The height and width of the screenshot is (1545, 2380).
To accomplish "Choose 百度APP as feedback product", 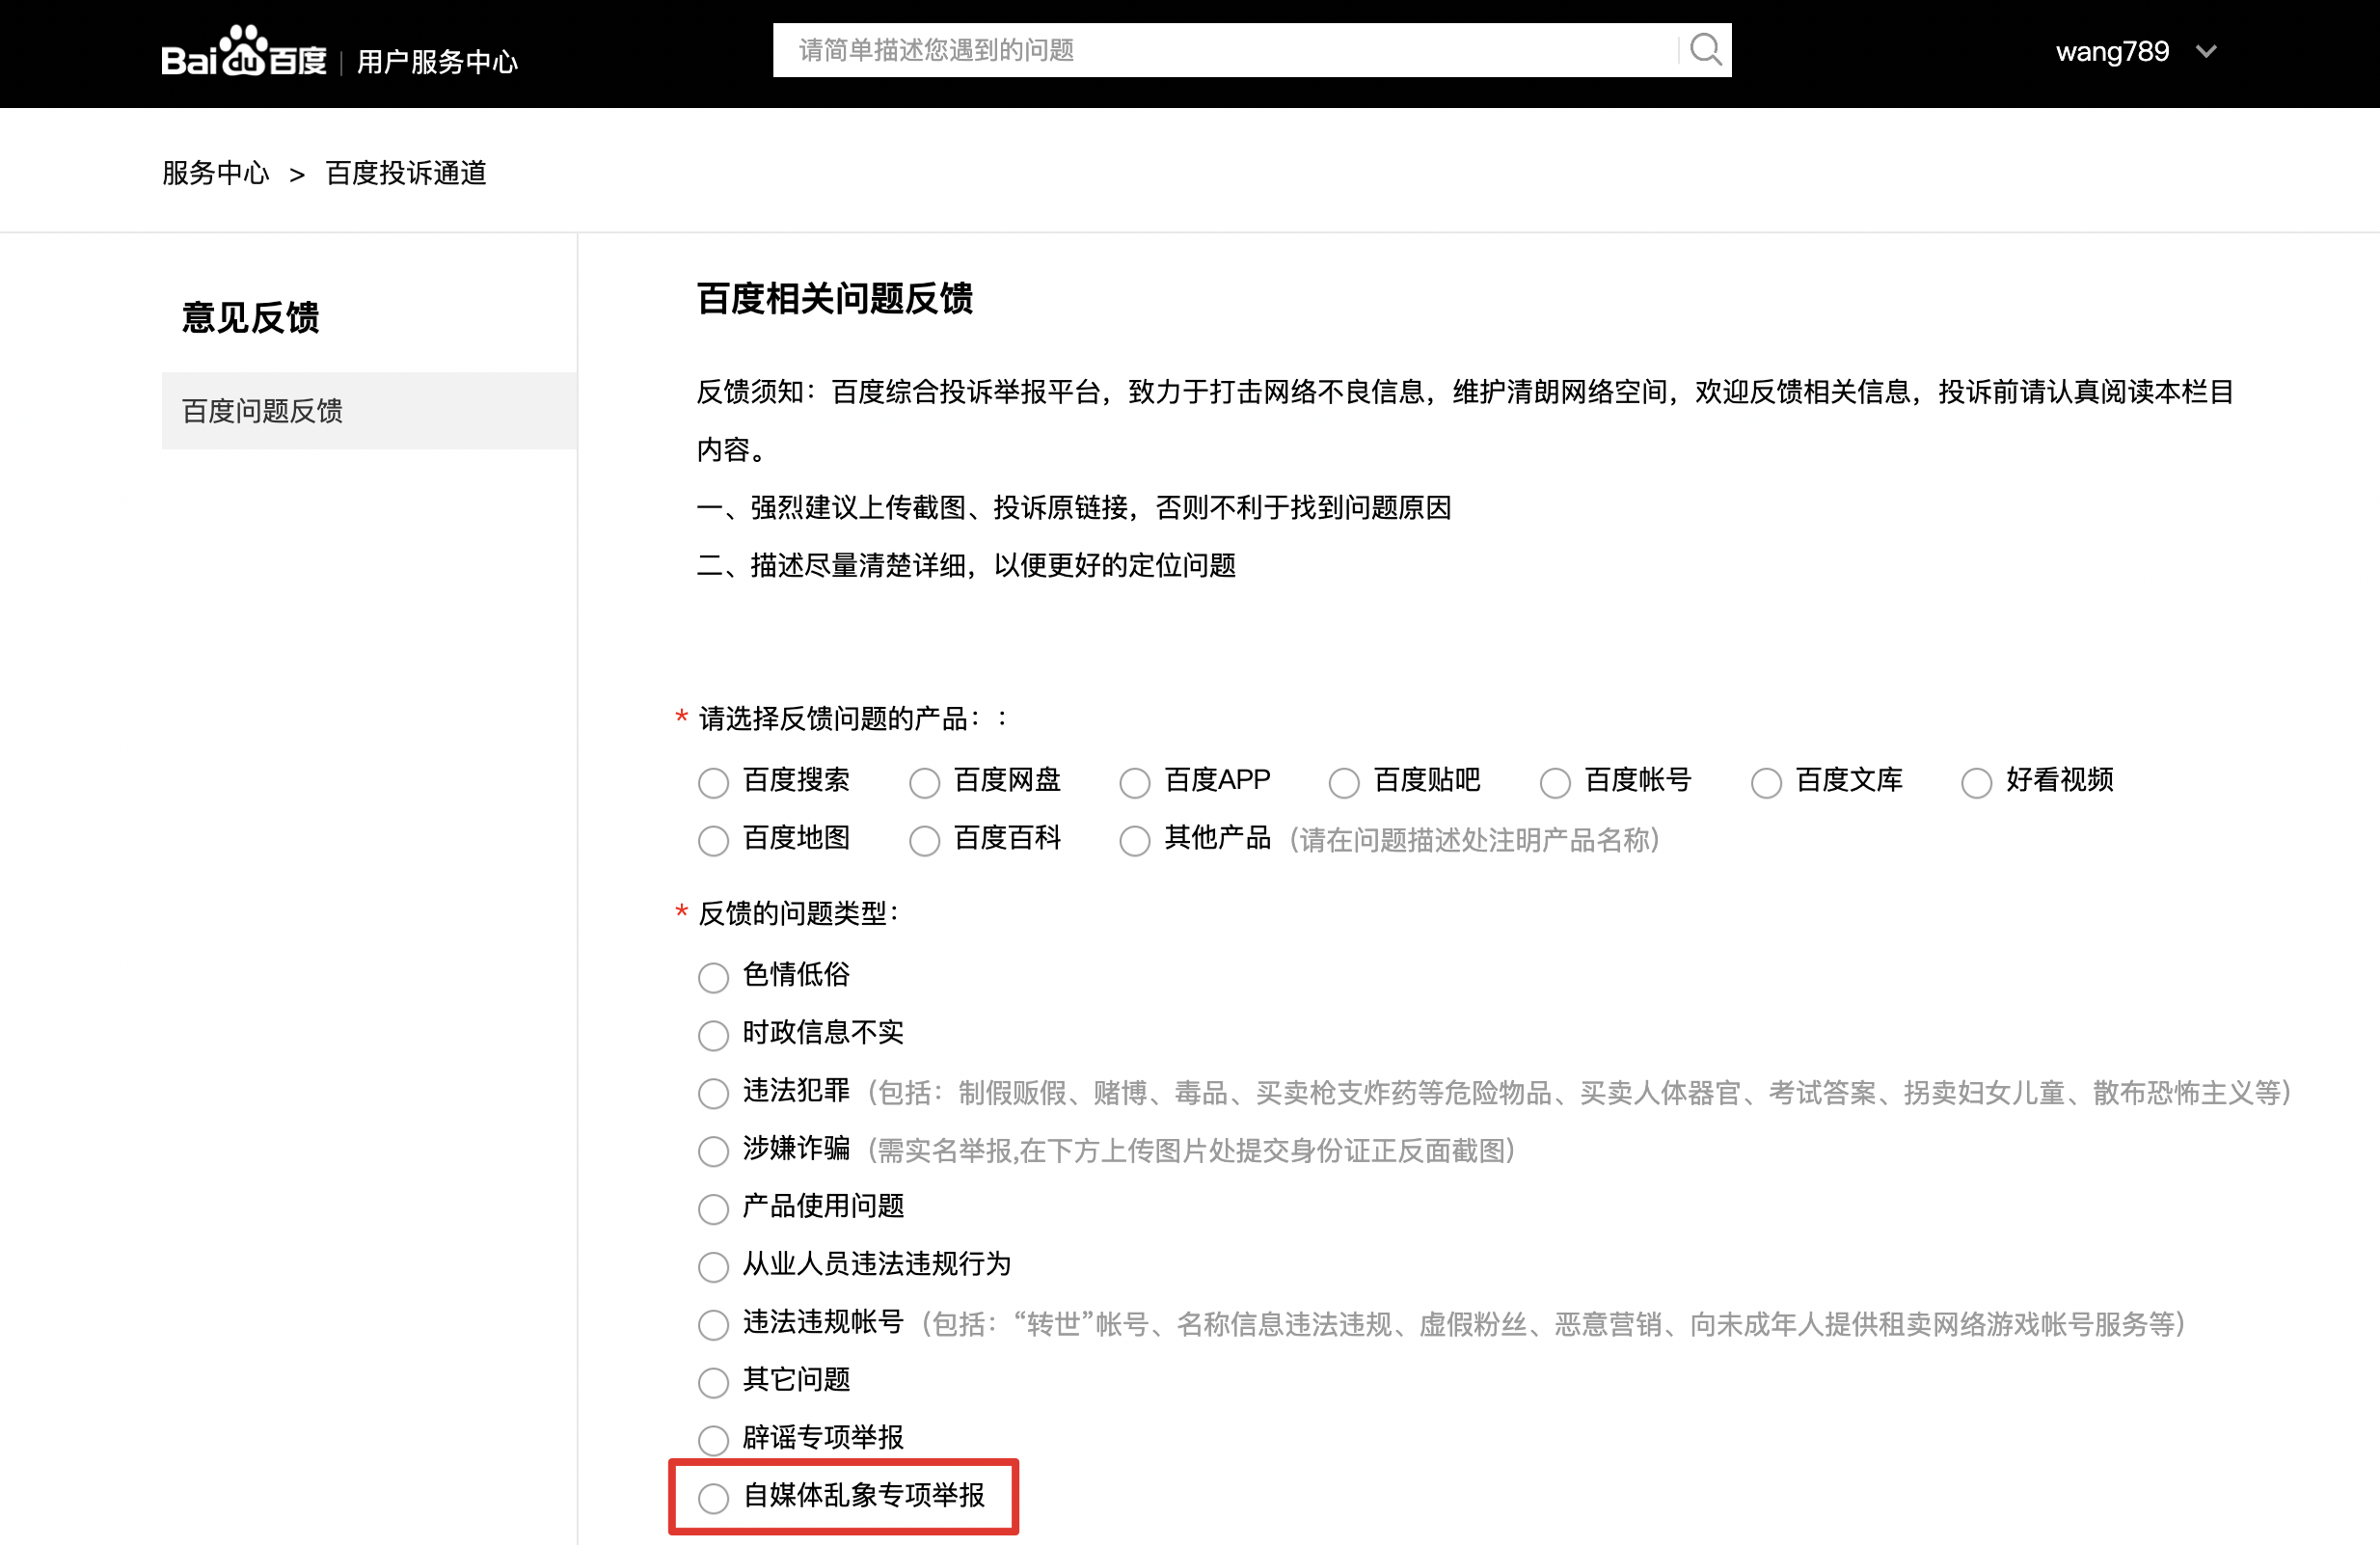I will (x=1134, y=782).
